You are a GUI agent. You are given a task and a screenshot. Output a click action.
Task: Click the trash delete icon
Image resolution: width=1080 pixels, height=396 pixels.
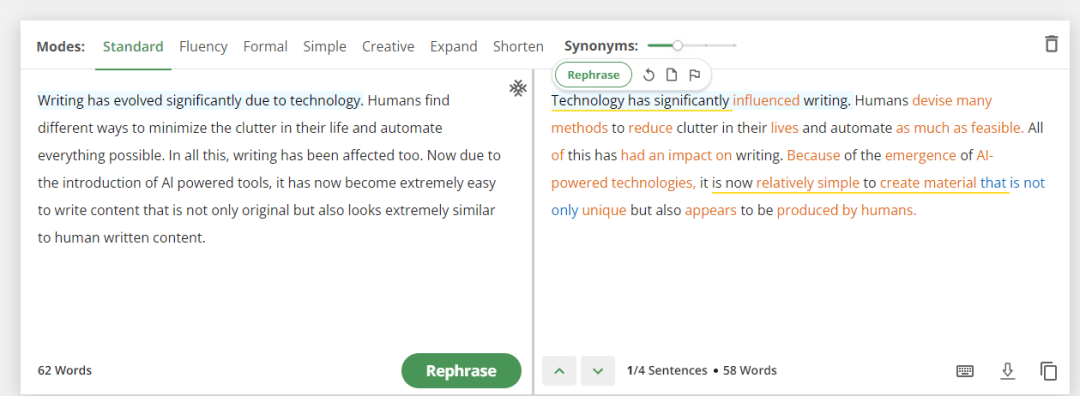[1051, 44]
